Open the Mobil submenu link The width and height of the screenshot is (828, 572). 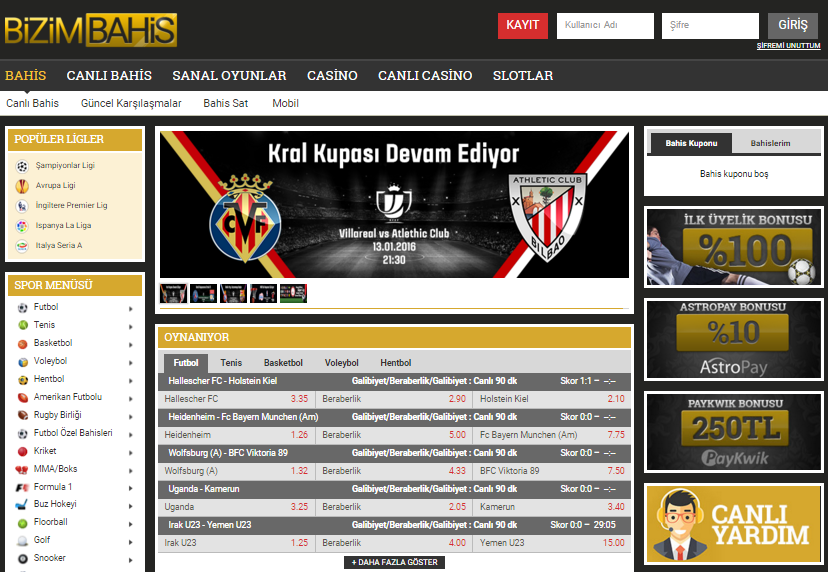point(285,104)
